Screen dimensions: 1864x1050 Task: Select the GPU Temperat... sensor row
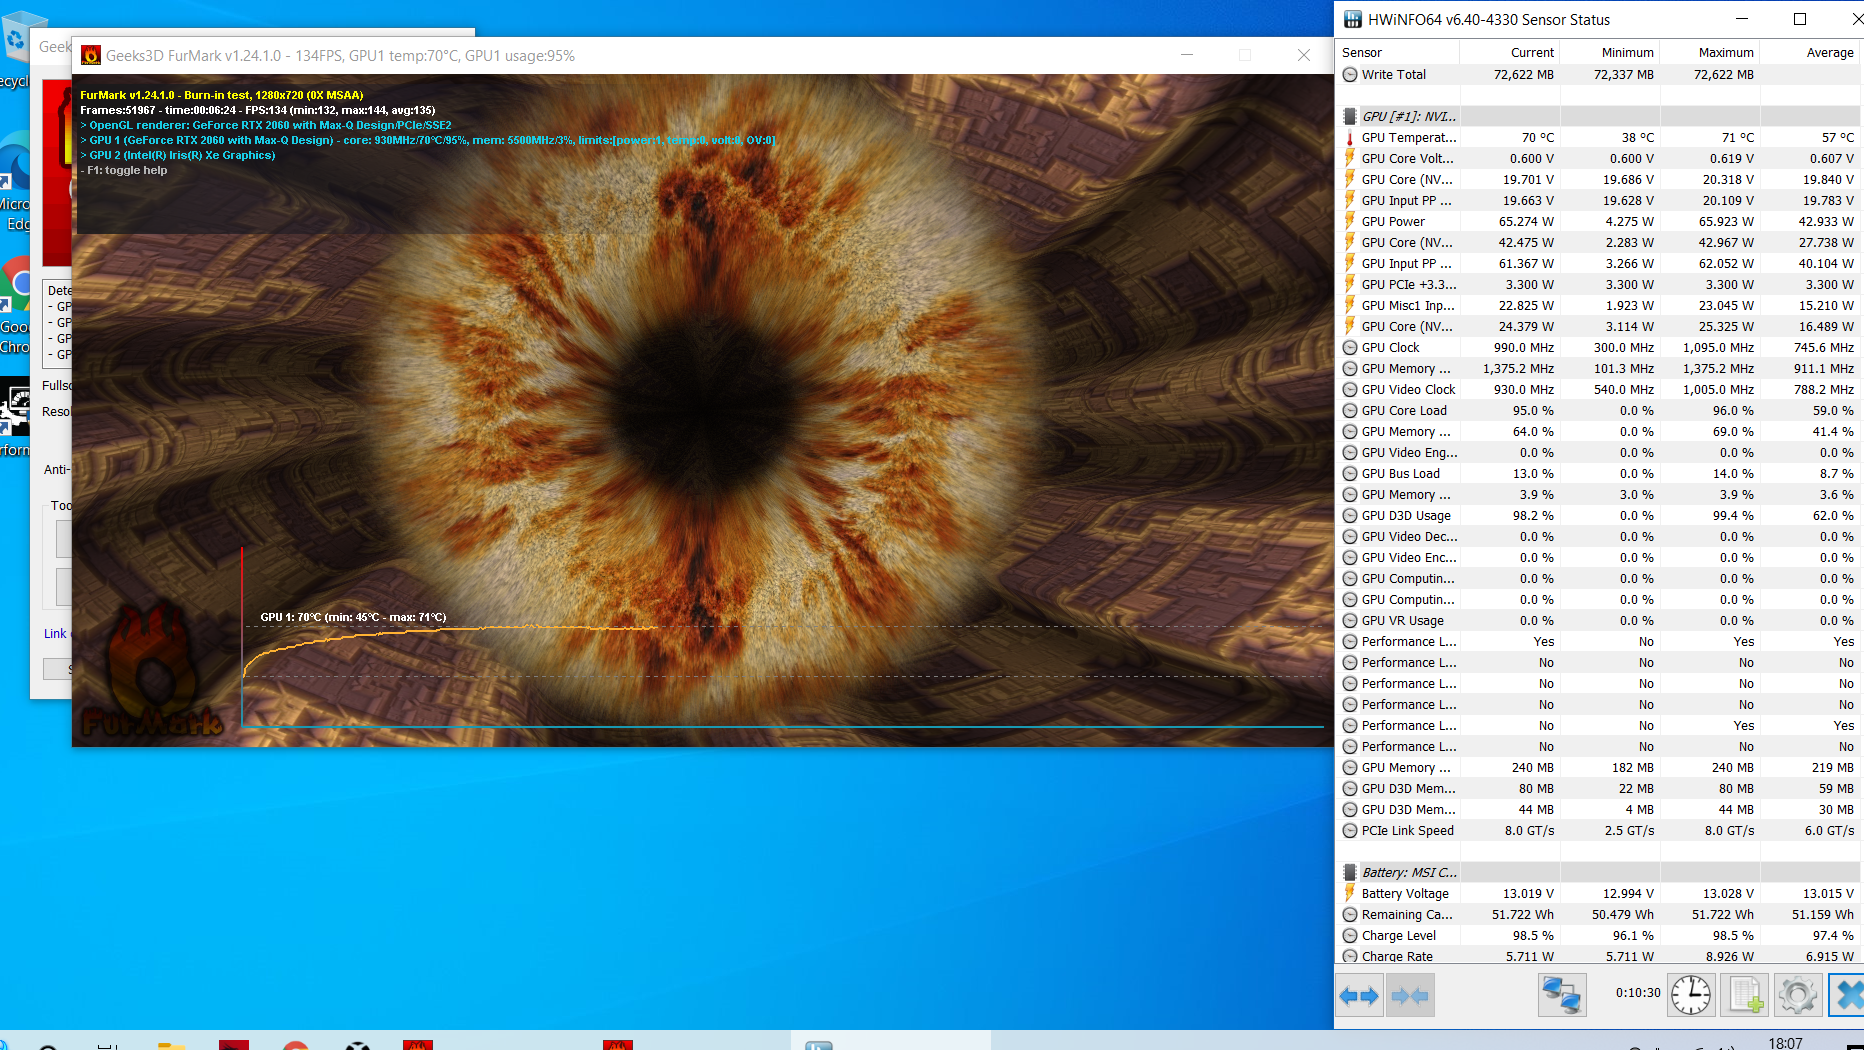1598,138
